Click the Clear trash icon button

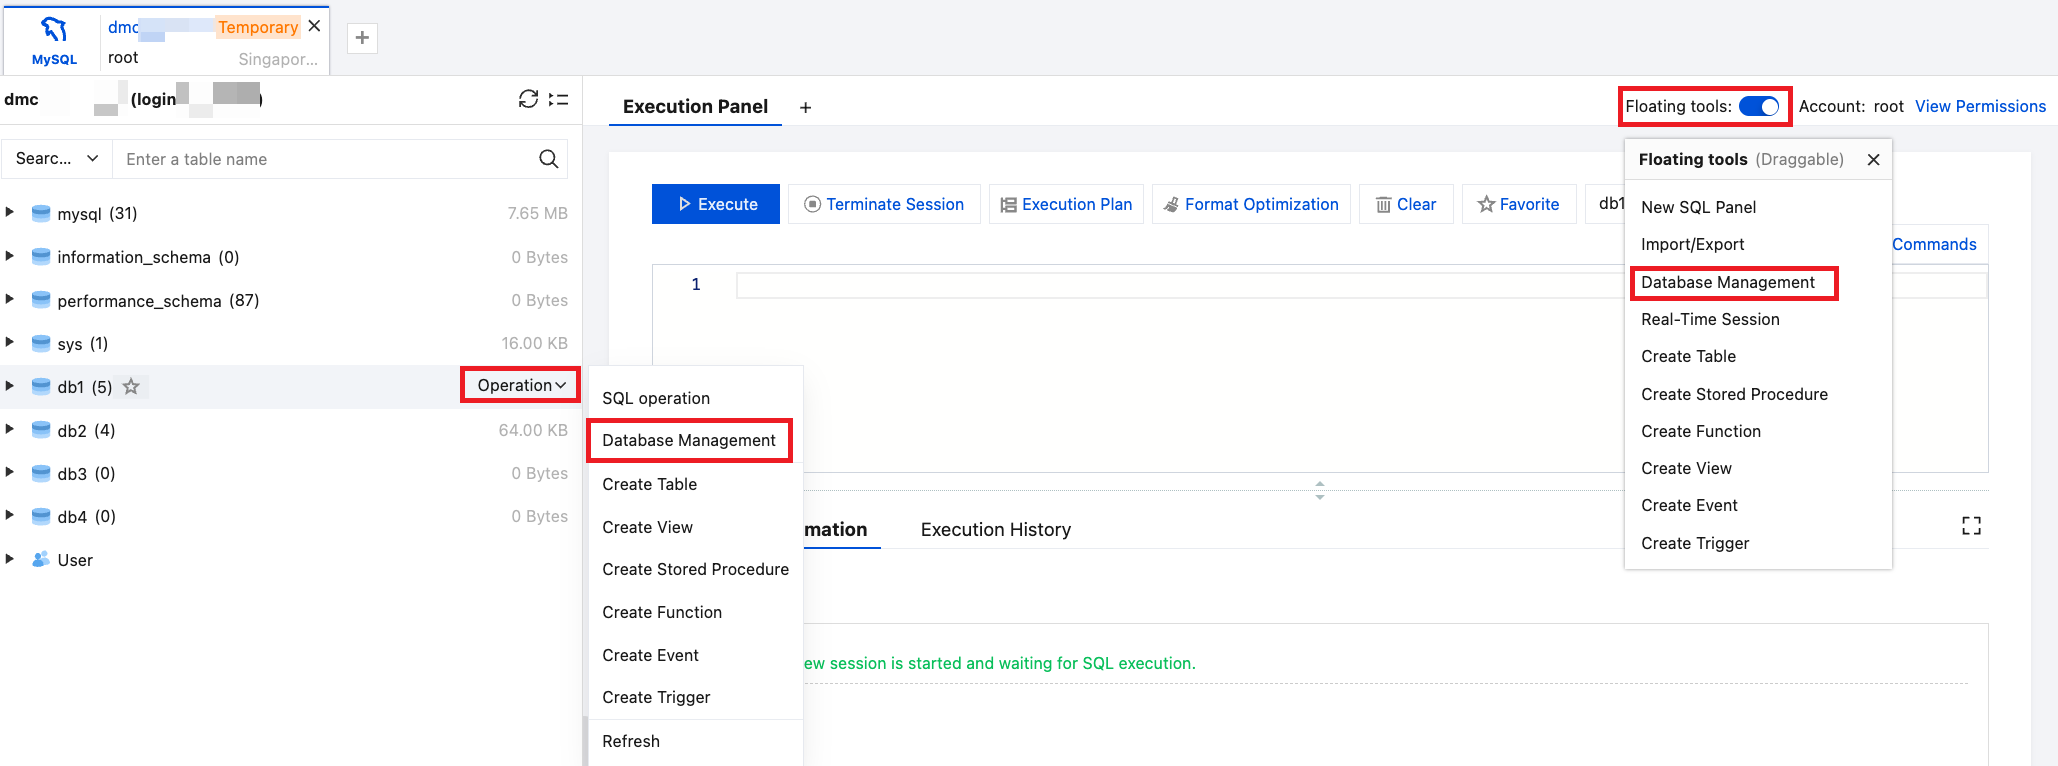pos(1405,204)
